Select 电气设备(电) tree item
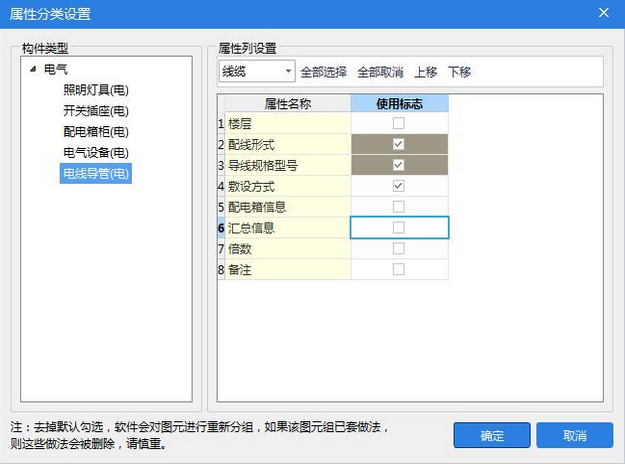The height and width of the screenshot is (464, 625). (95, 153)
